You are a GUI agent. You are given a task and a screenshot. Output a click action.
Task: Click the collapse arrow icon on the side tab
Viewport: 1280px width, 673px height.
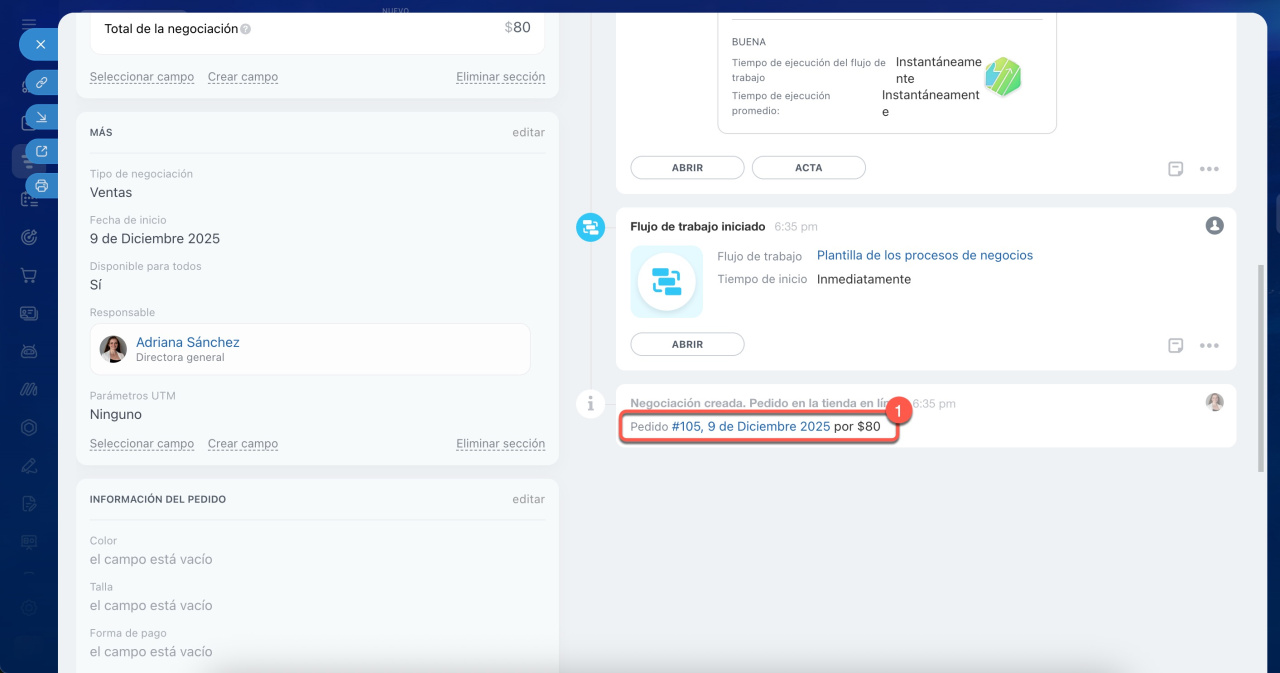pyautogui.click(x=42, y=117)
